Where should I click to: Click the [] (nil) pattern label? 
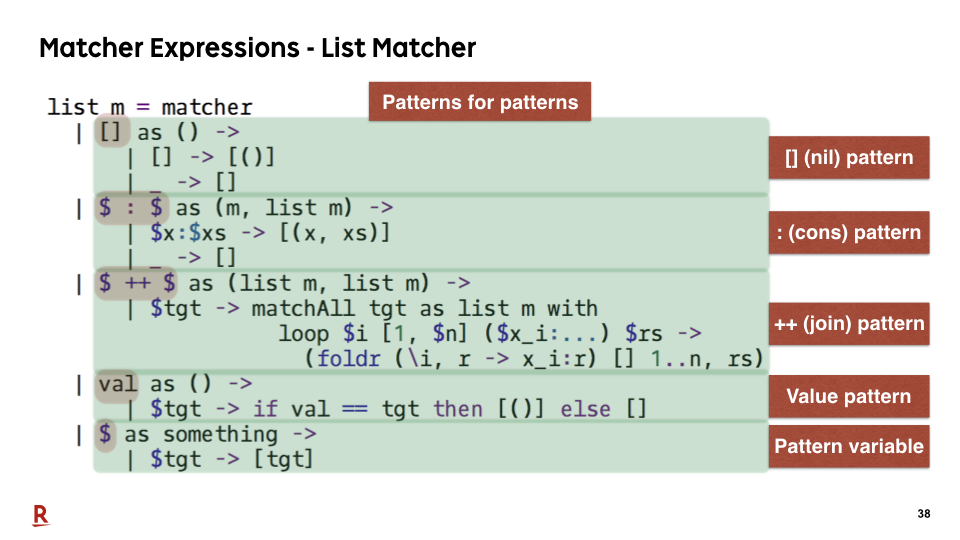849,158
